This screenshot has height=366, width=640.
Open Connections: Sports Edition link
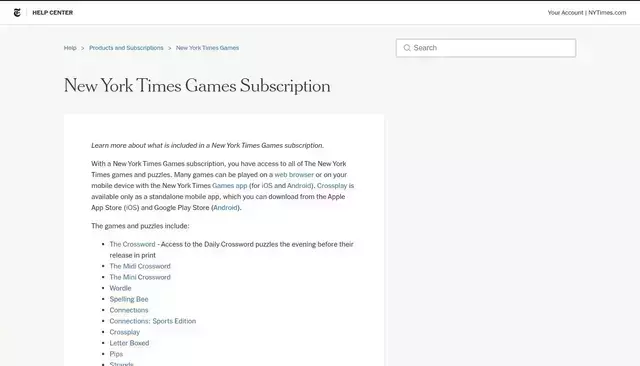(x=153, y=322)
